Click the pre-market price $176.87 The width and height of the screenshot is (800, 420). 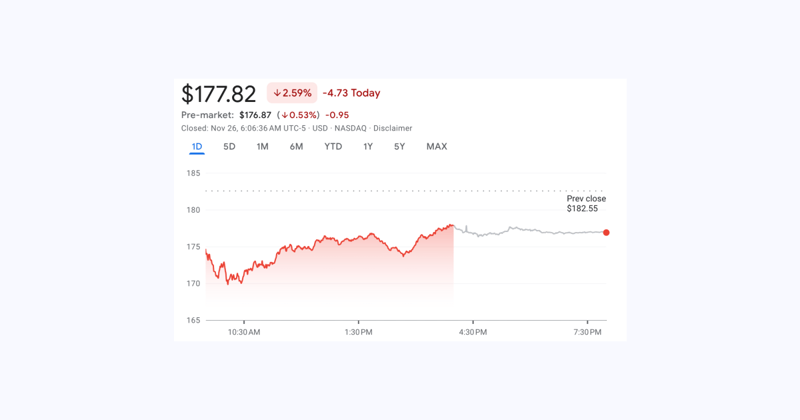pyautogui.click(x=255, y=115)
